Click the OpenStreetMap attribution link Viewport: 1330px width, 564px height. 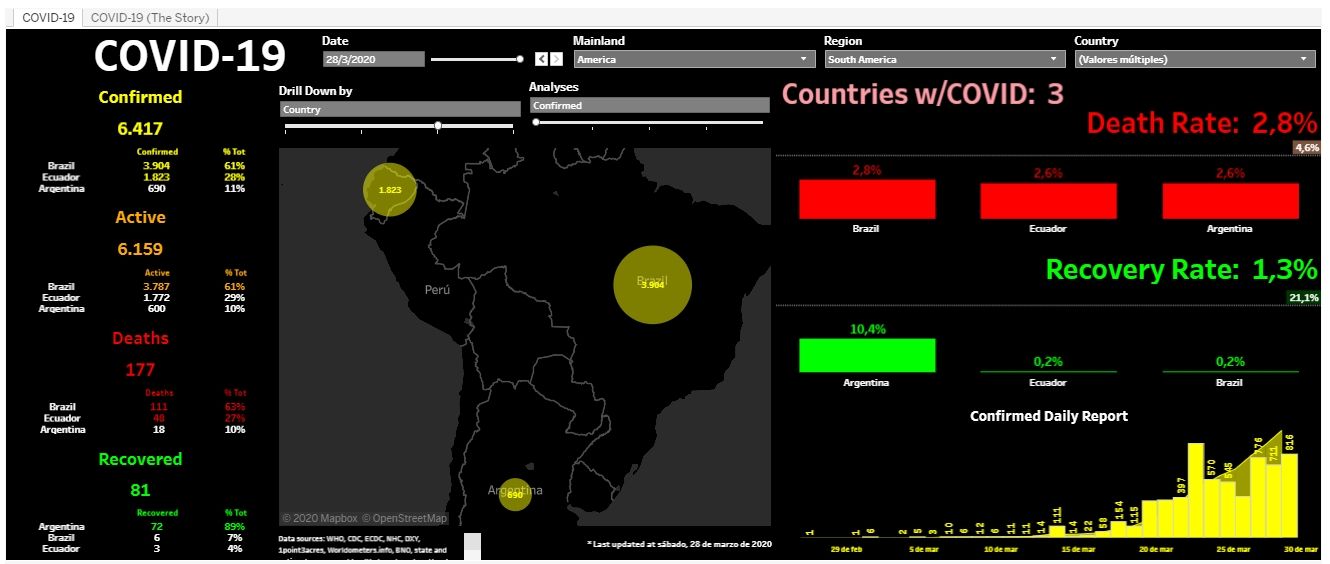click(x=404, y=518)
